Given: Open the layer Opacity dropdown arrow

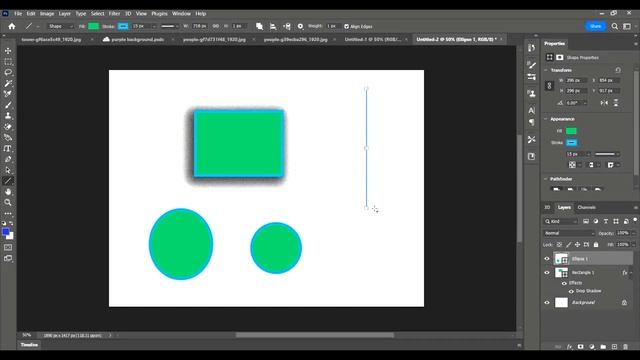Looking at the screenshot, I should pyautogui.click(x=633, y=233).
